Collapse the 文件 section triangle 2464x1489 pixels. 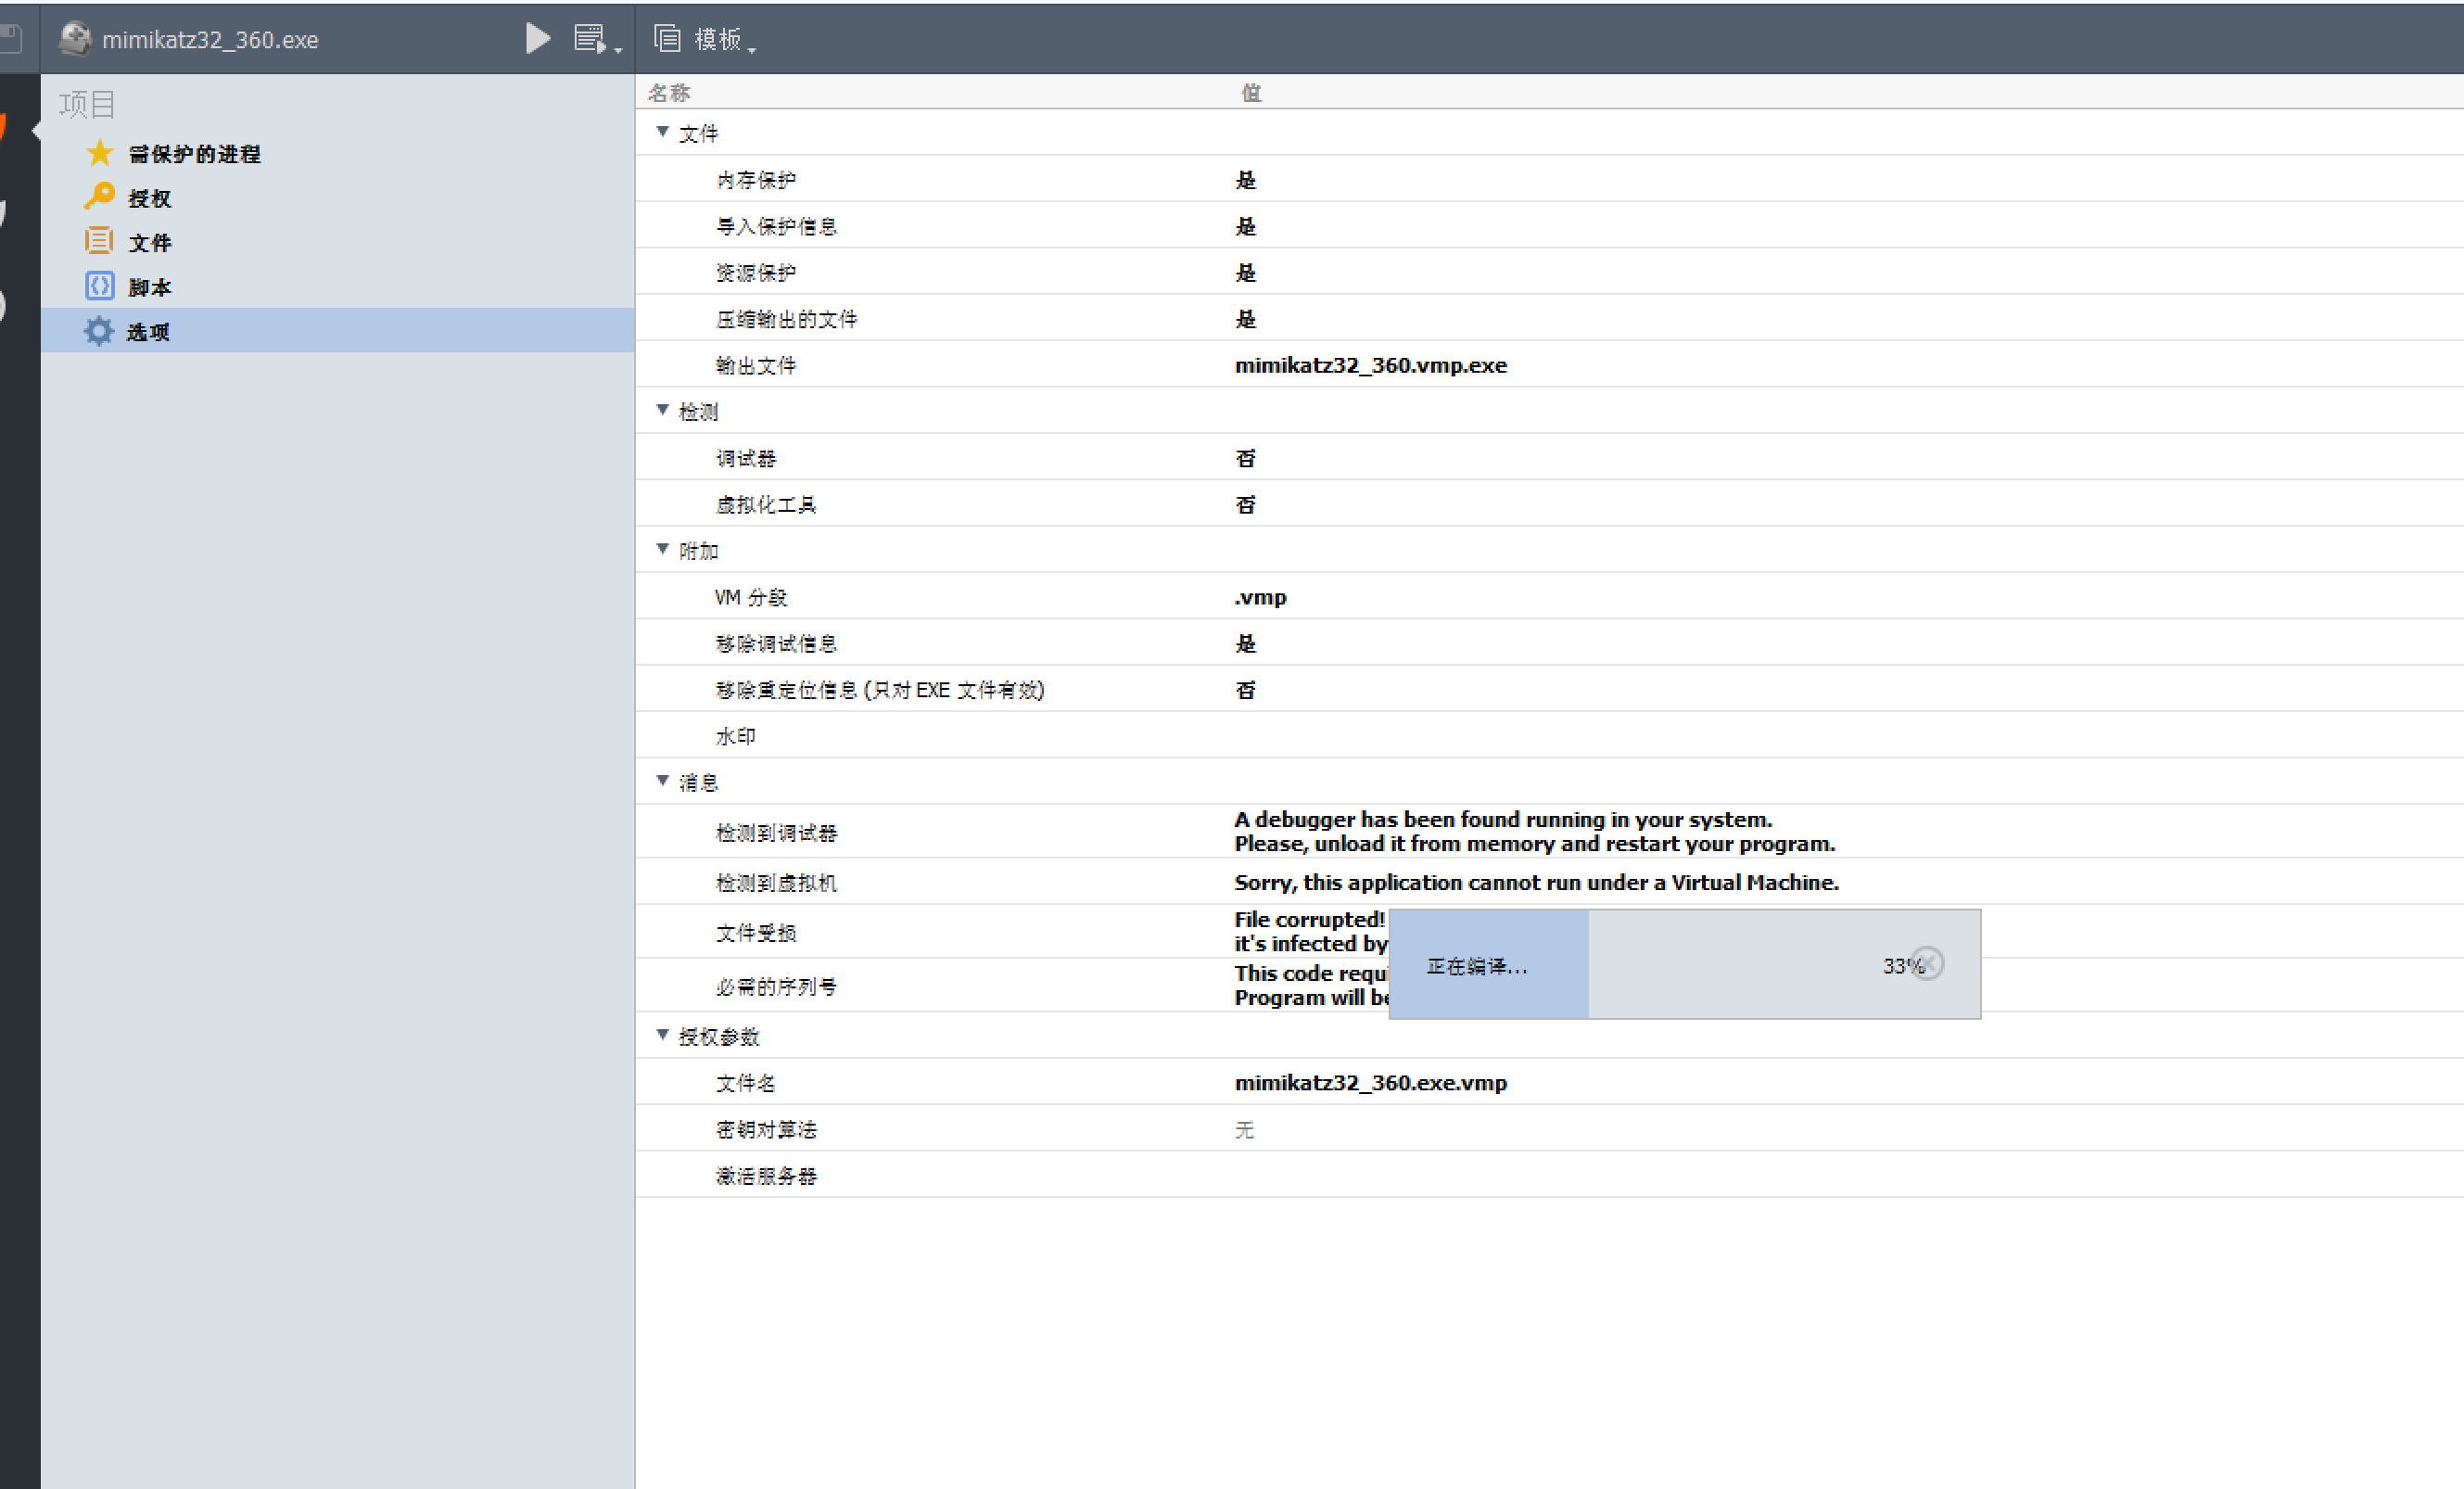click(x=662, y=132)
